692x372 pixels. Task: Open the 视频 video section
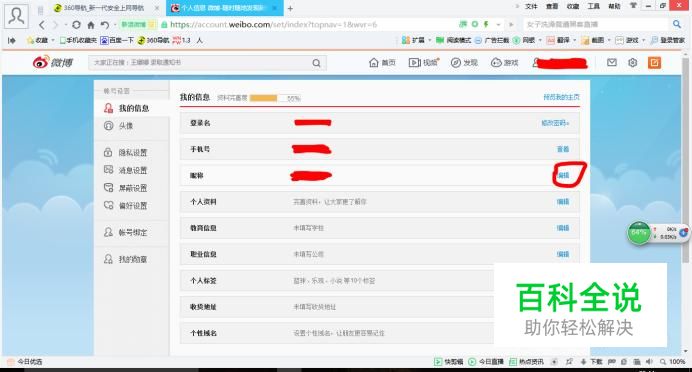click(x=423, y=63)
